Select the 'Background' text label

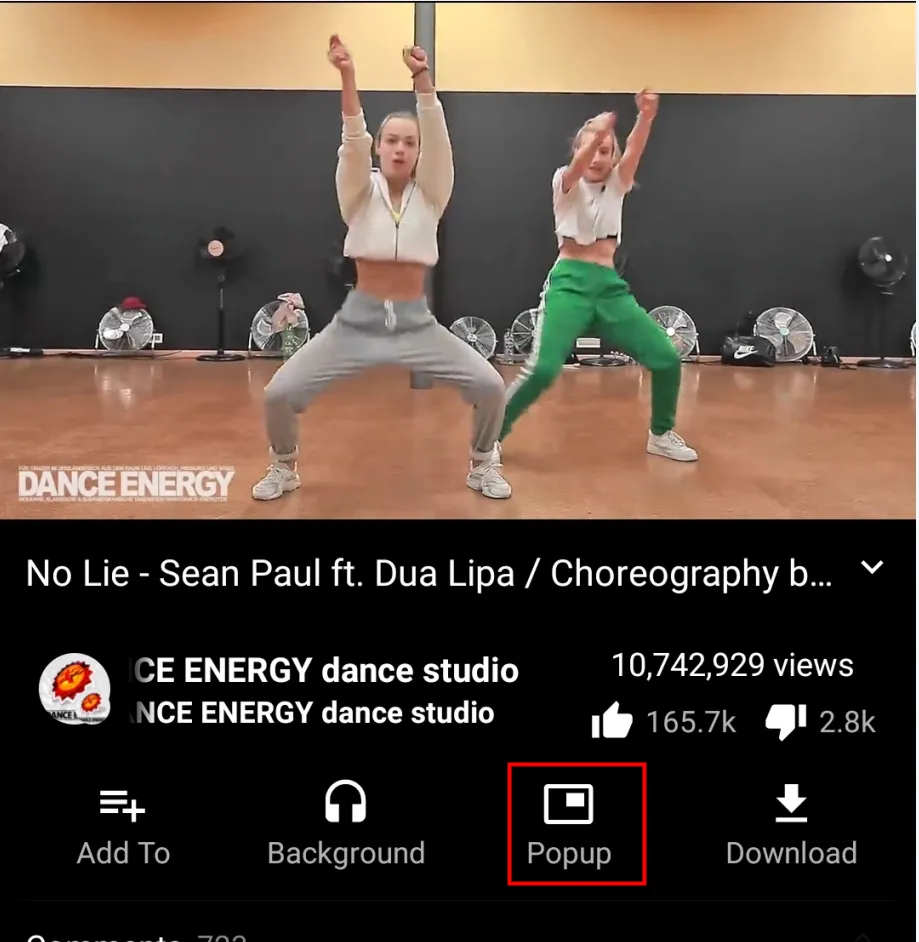[x=346, y=853]
